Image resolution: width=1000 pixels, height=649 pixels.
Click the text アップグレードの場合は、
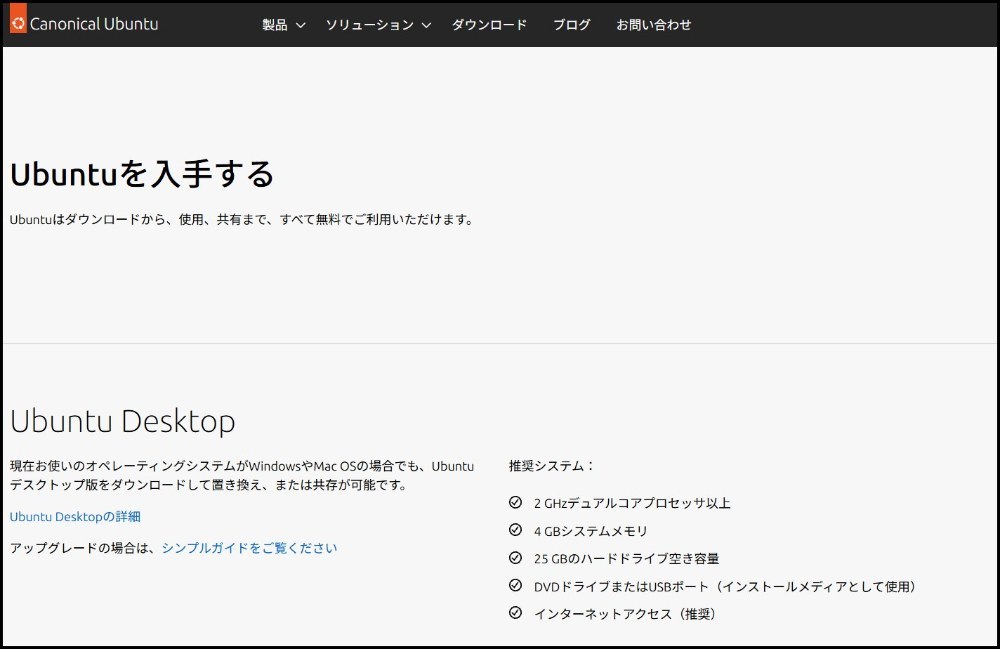click(x=84, y=548)
